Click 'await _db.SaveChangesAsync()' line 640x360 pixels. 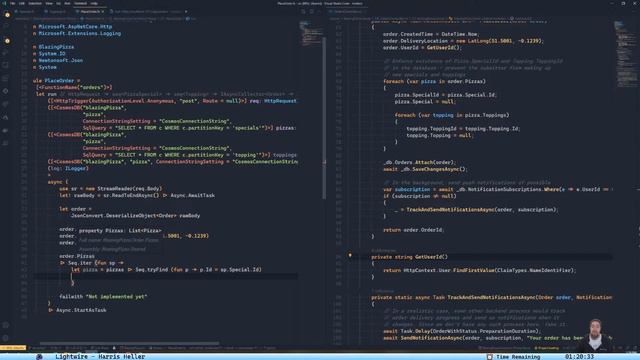[x=425, y=169]
